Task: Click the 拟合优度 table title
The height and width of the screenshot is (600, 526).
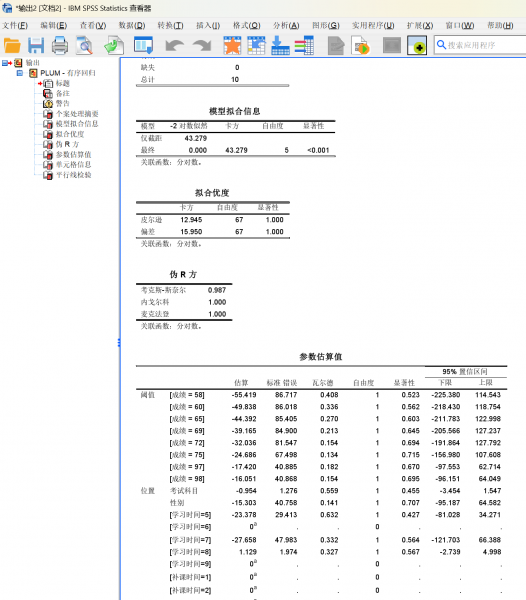Action: coord(212,193)
